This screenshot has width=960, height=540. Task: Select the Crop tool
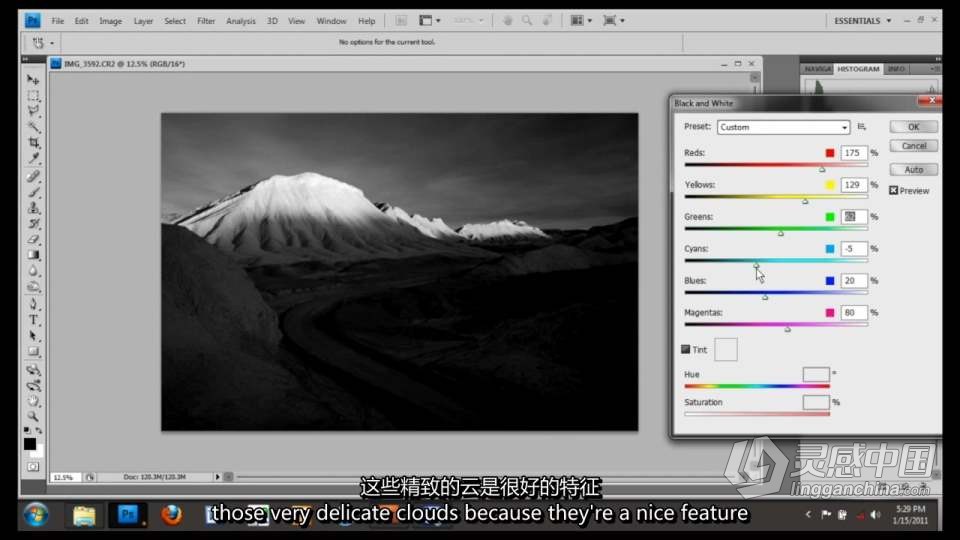[33, 143]
